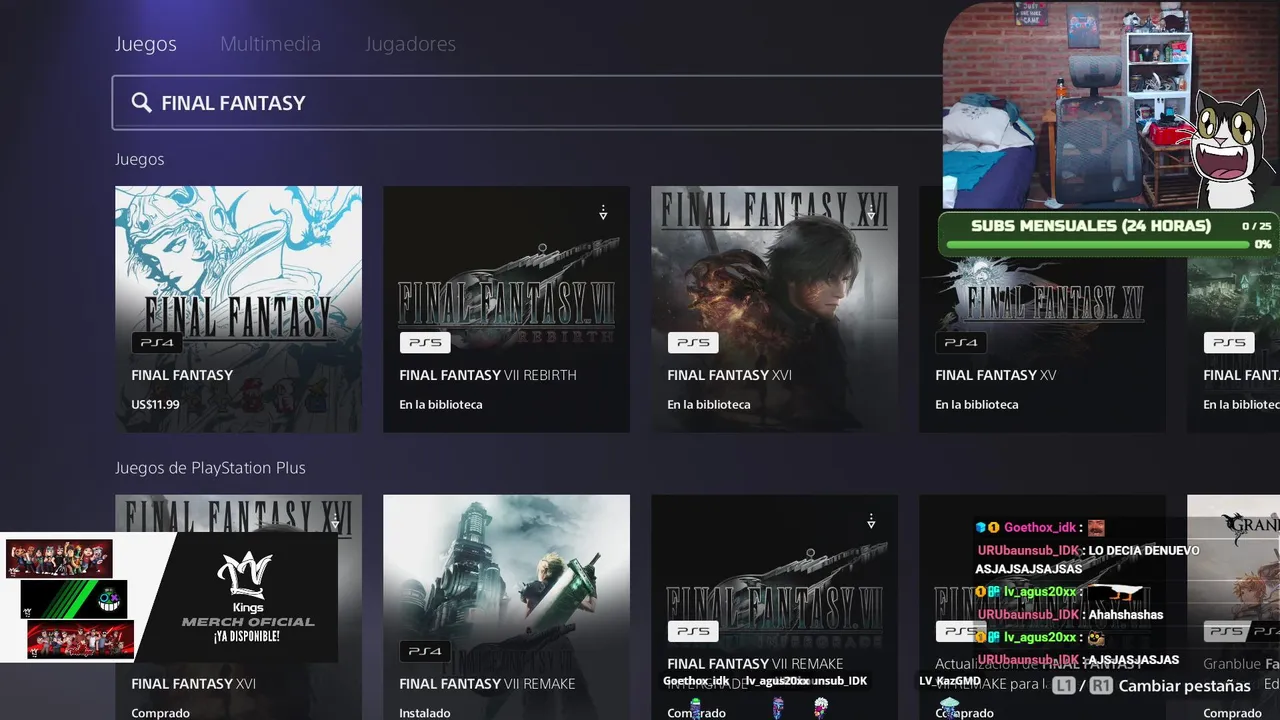Image resolution: width=1280 pixels, height=720 pixels.
Task: Click the '0 / 25' subs counter
Action: click(1256, 226)
